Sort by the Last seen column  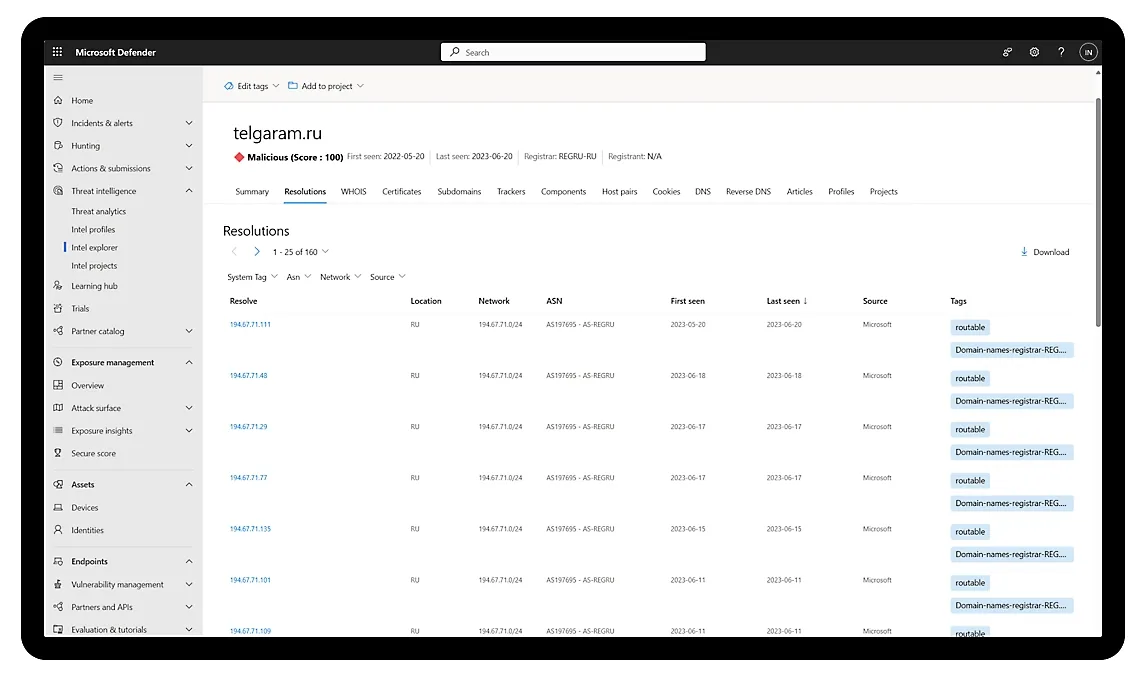point(786,301)
